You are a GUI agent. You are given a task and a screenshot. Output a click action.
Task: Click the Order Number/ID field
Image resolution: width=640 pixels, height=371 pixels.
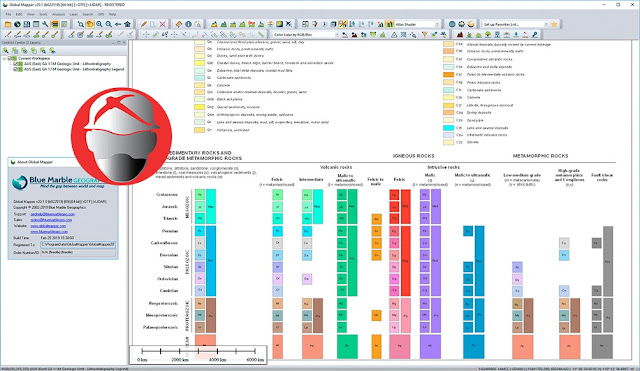tap(78, 252)
